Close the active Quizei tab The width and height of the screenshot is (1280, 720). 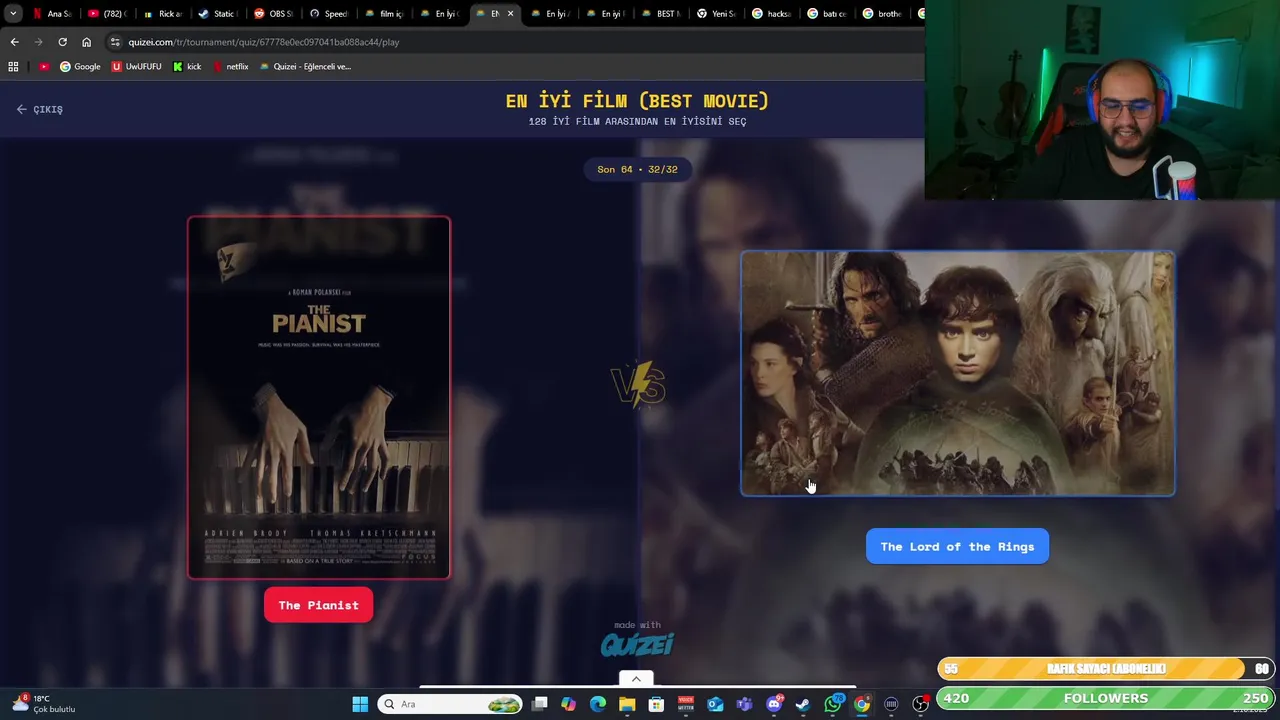click(510, 14)
